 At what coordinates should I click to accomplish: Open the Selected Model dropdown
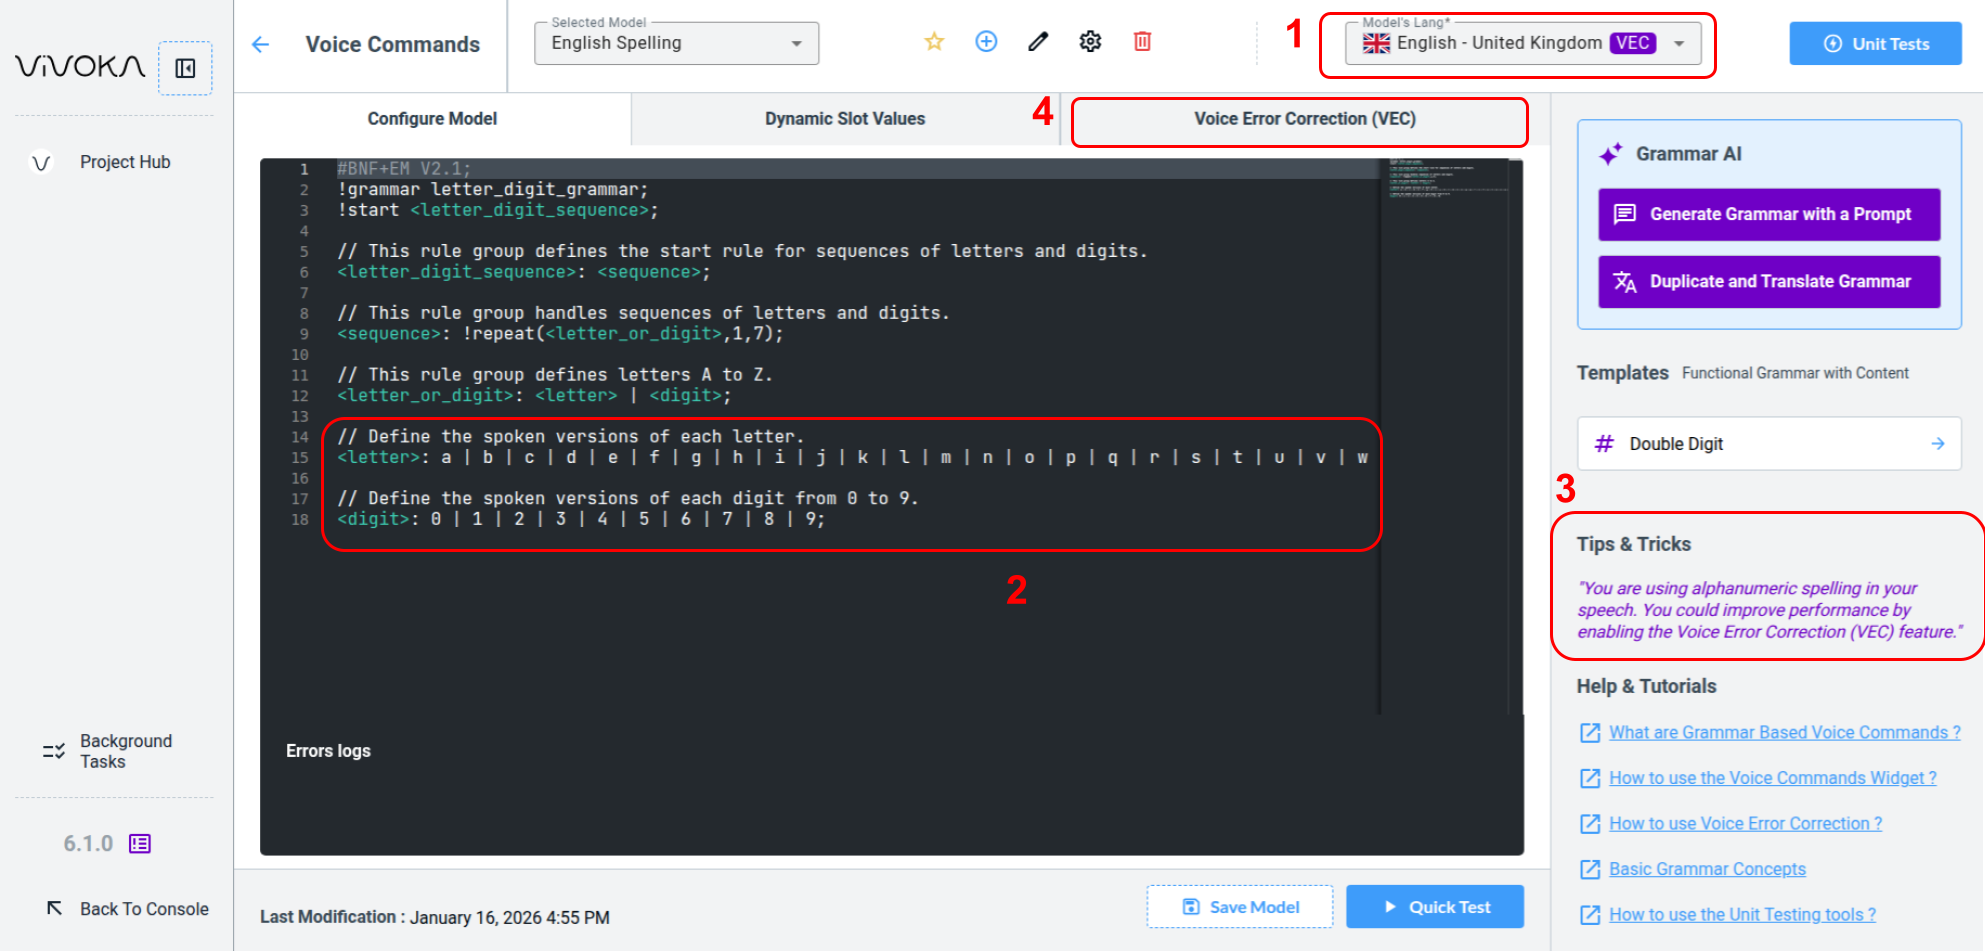(x=676, y=44)
